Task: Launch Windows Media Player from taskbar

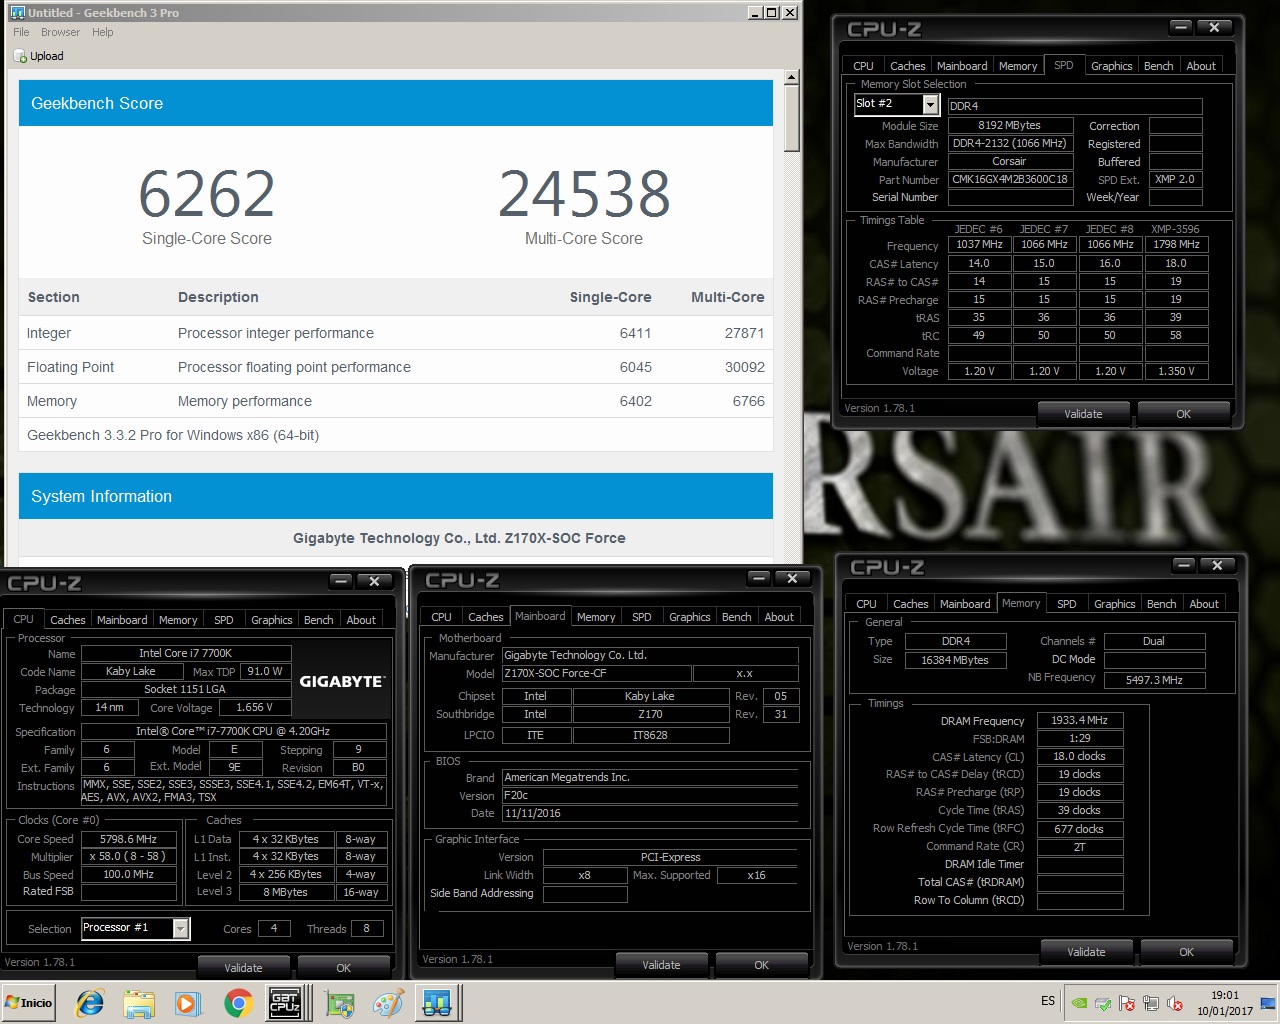Action: [187, 1002]
